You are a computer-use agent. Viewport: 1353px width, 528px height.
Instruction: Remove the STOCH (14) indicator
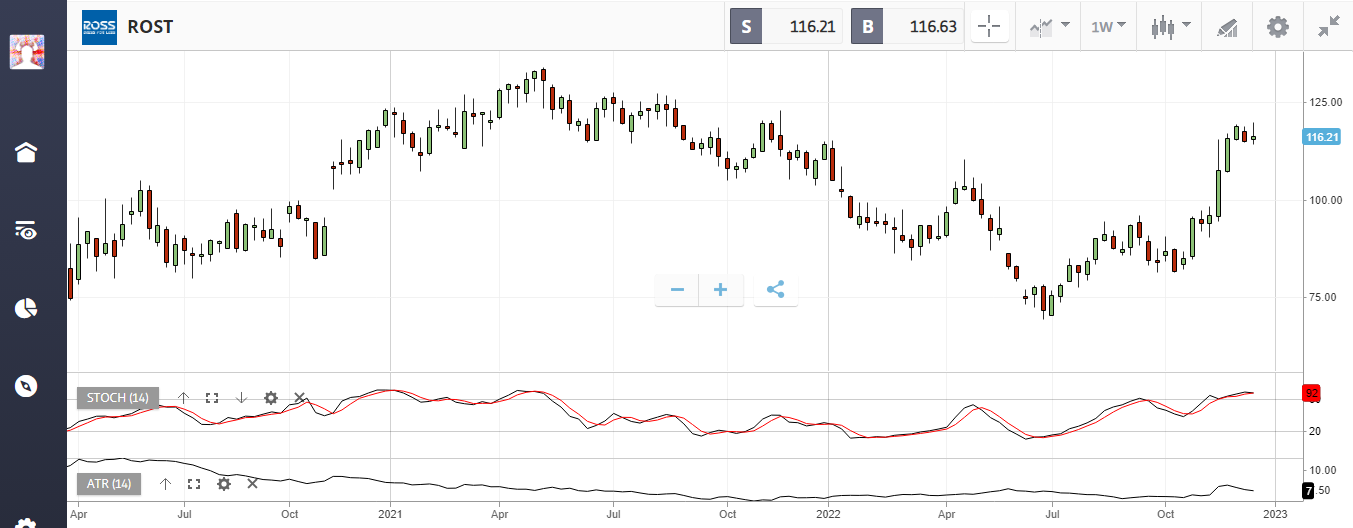pyautogui.click(x=299, y=398)
